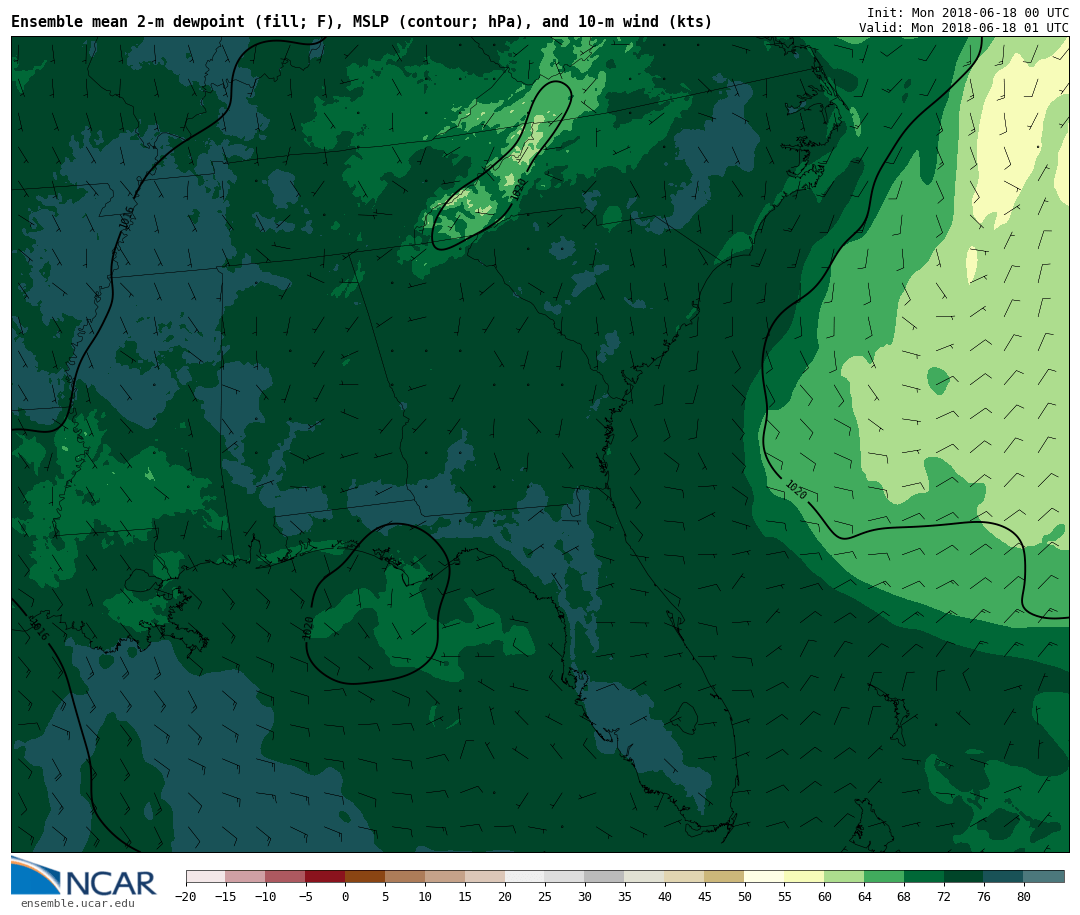This screenshot has height=915, width=1080.
Task: Click the -20 tick label on the colorbar
Action: pyautogui.click(x=185, y=897)
